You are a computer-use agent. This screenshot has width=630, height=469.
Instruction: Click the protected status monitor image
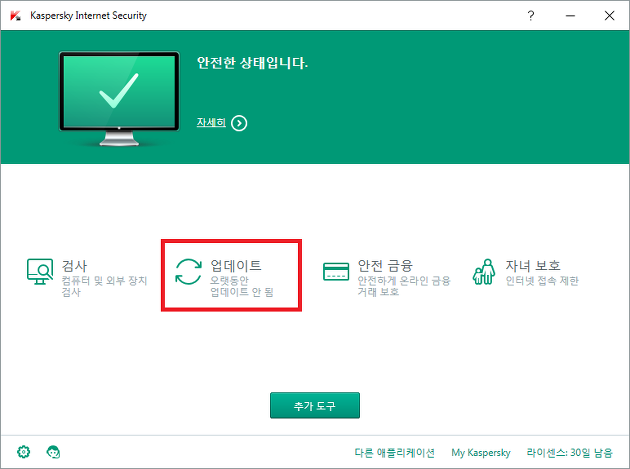pos(119,98)
